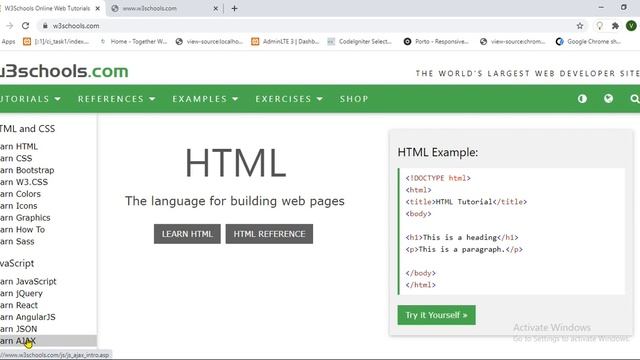
Task: Expand the Exercises dropdown menu
Action: coord(289,99)
